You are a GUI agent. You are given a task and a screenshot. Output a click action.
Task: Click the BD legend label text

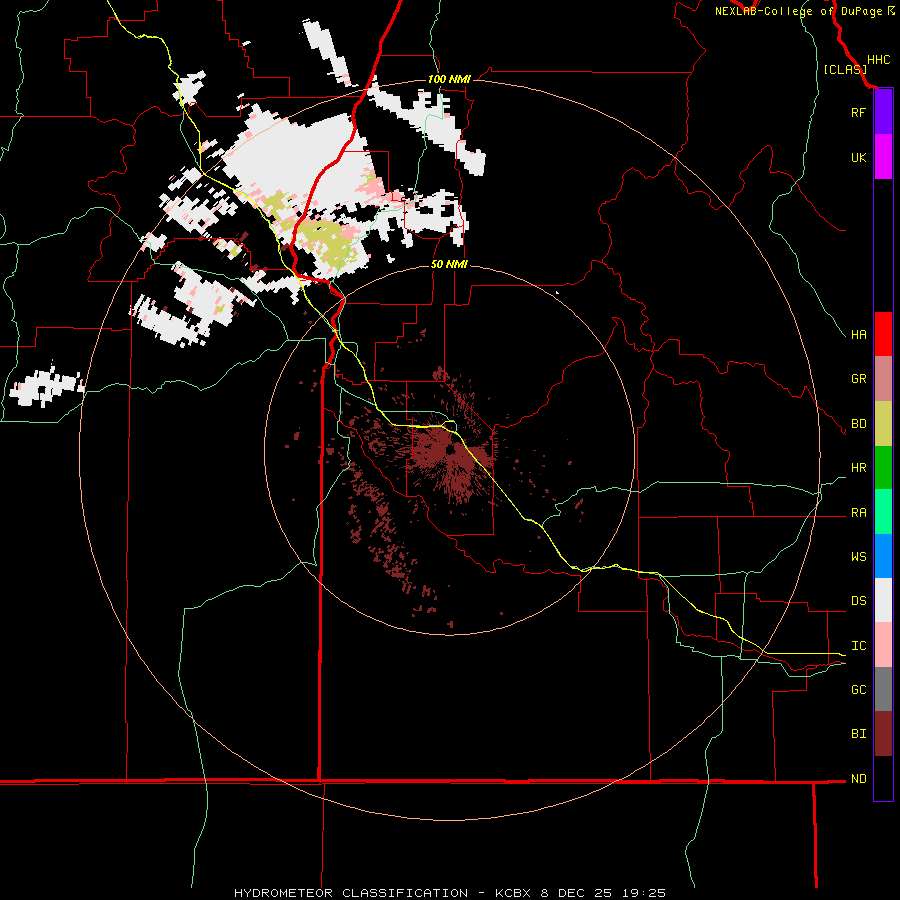(858, 424)
